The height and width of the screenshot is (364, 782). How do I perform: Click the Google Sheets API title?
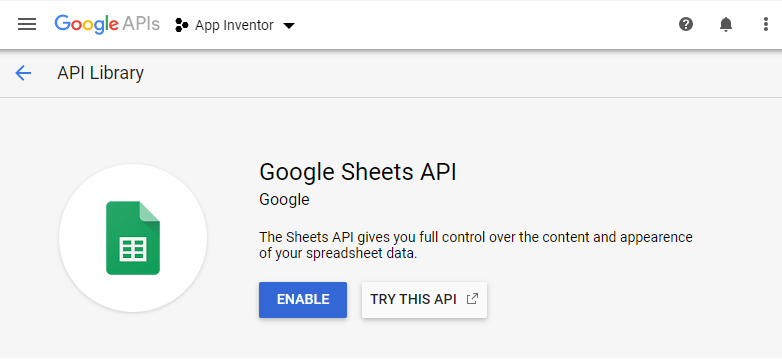tap(358, 172)
